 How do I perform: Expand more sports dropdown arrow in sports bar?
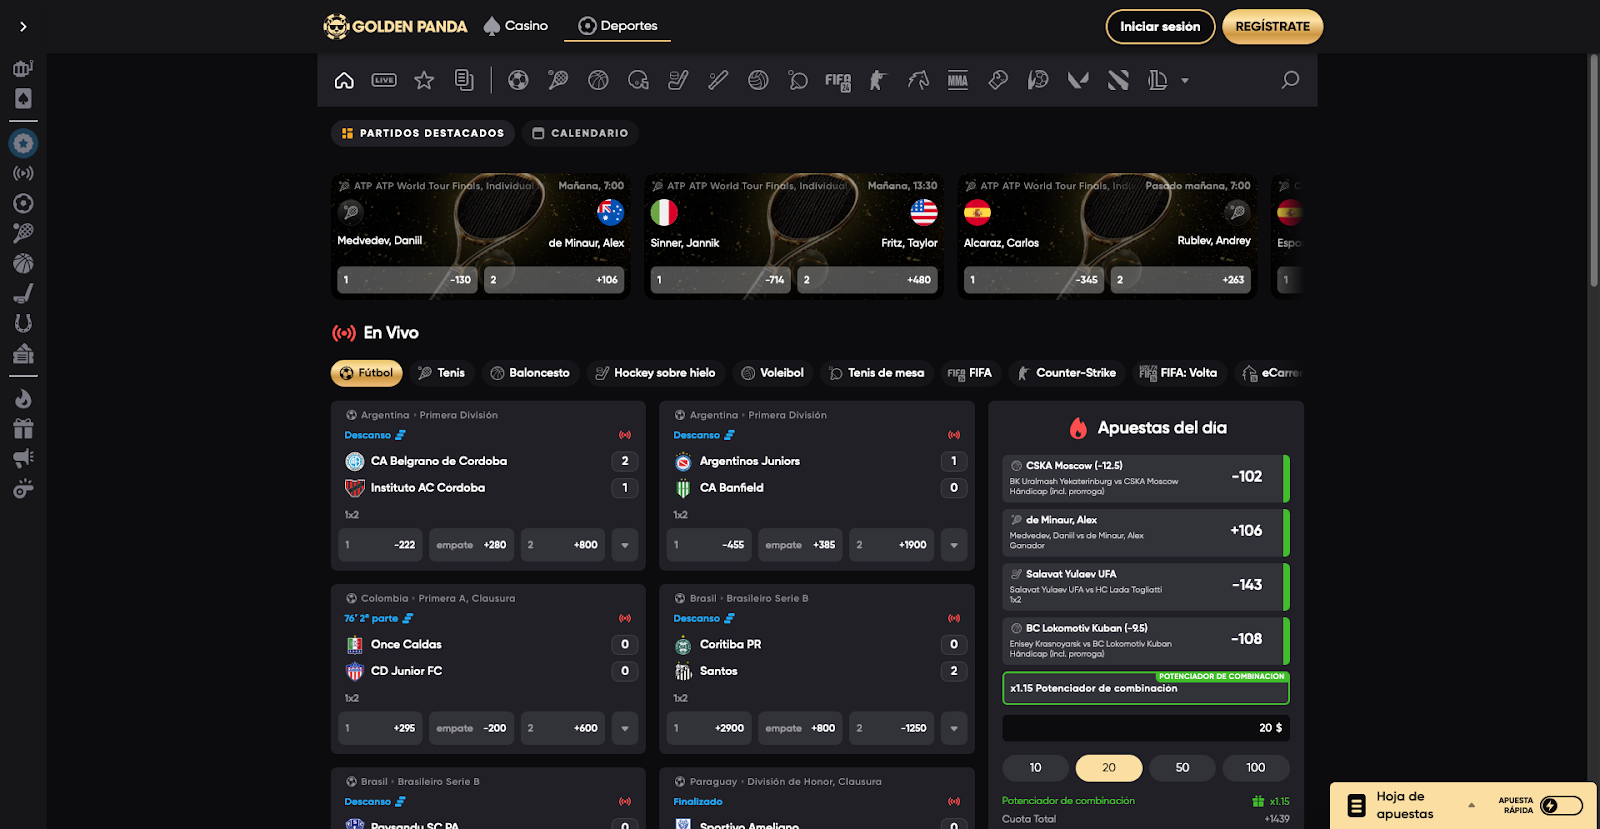click(1185, 81)
